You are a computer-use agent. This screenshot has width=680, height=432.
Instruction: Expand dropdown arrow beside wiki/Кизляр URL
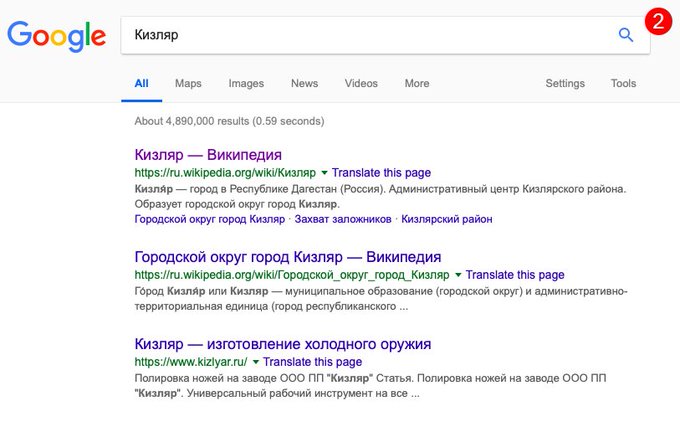click(324, 173)
